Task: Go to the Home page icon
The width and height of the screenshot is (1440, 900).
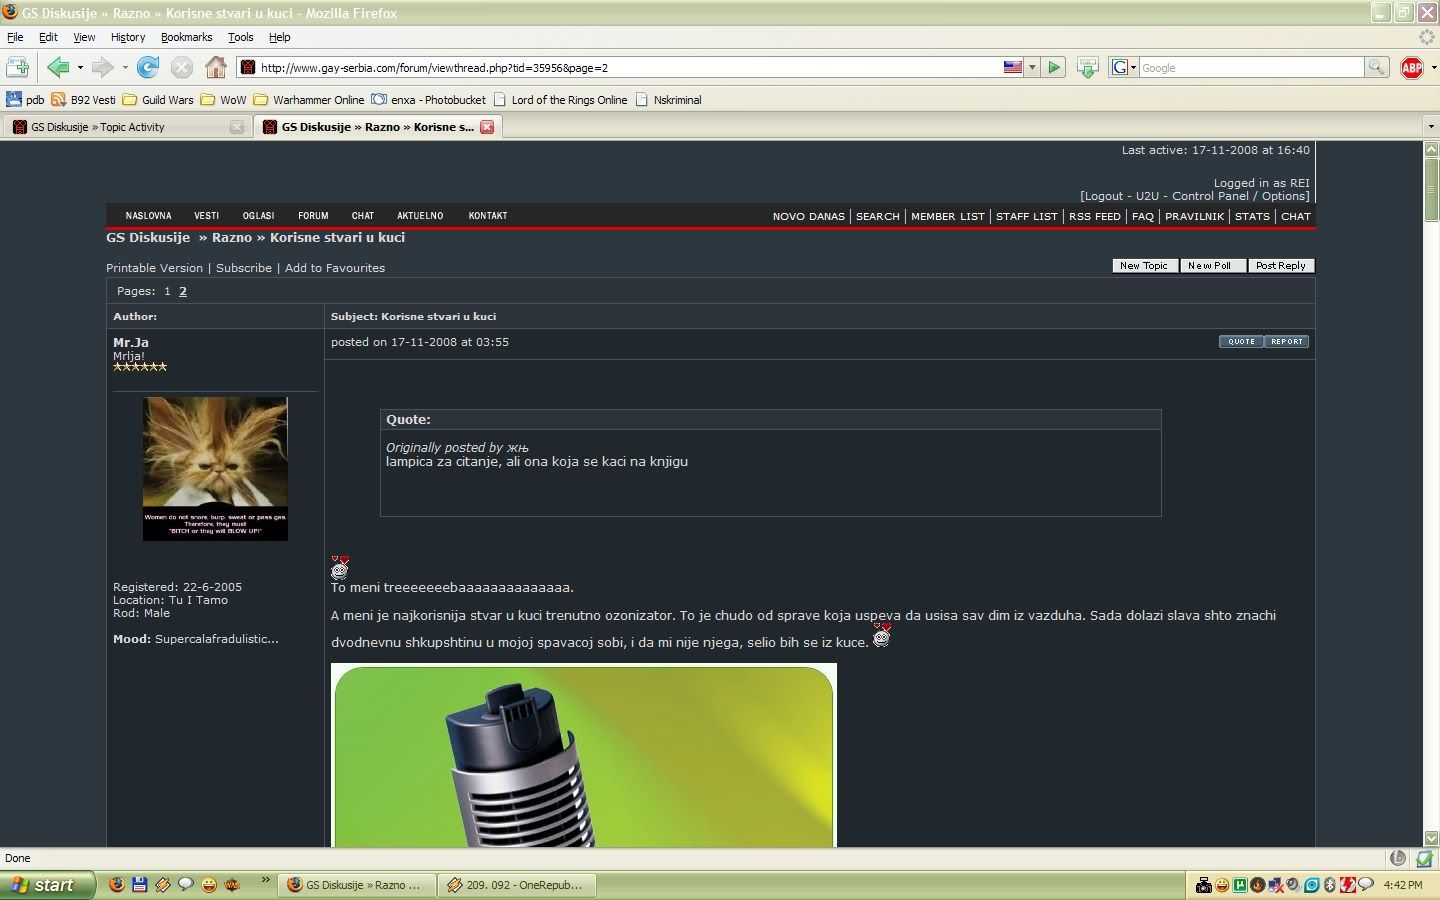Action: (216, 67)
